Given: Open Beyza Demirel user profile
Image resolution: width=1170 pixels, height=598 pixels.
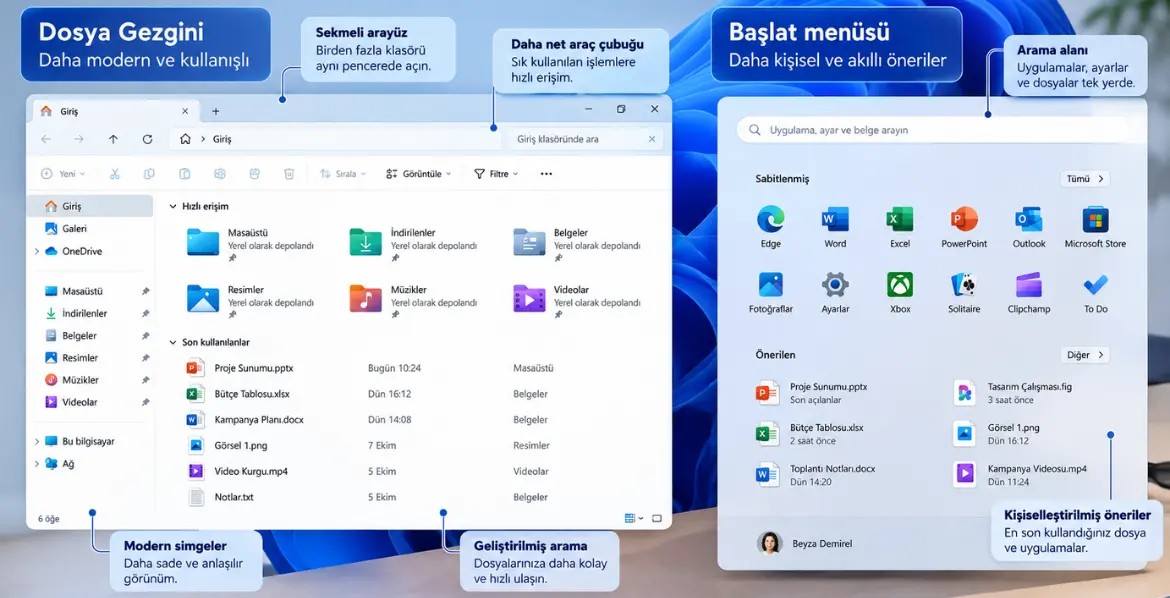Looking at the screenshot, I should pyautogui.click(x=804, y=544).
